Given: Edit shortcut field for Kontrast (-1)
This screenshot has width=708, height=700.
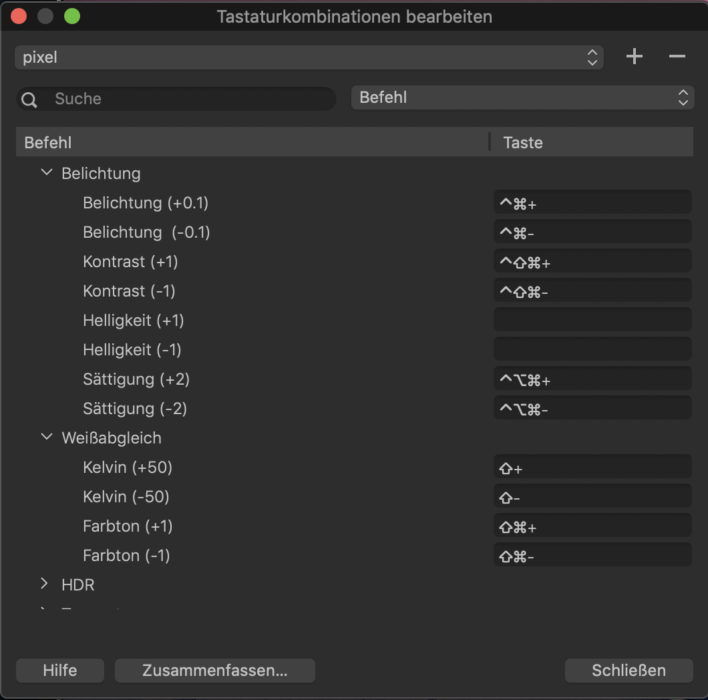Looking at the screenshot, I should coord(592,291).
